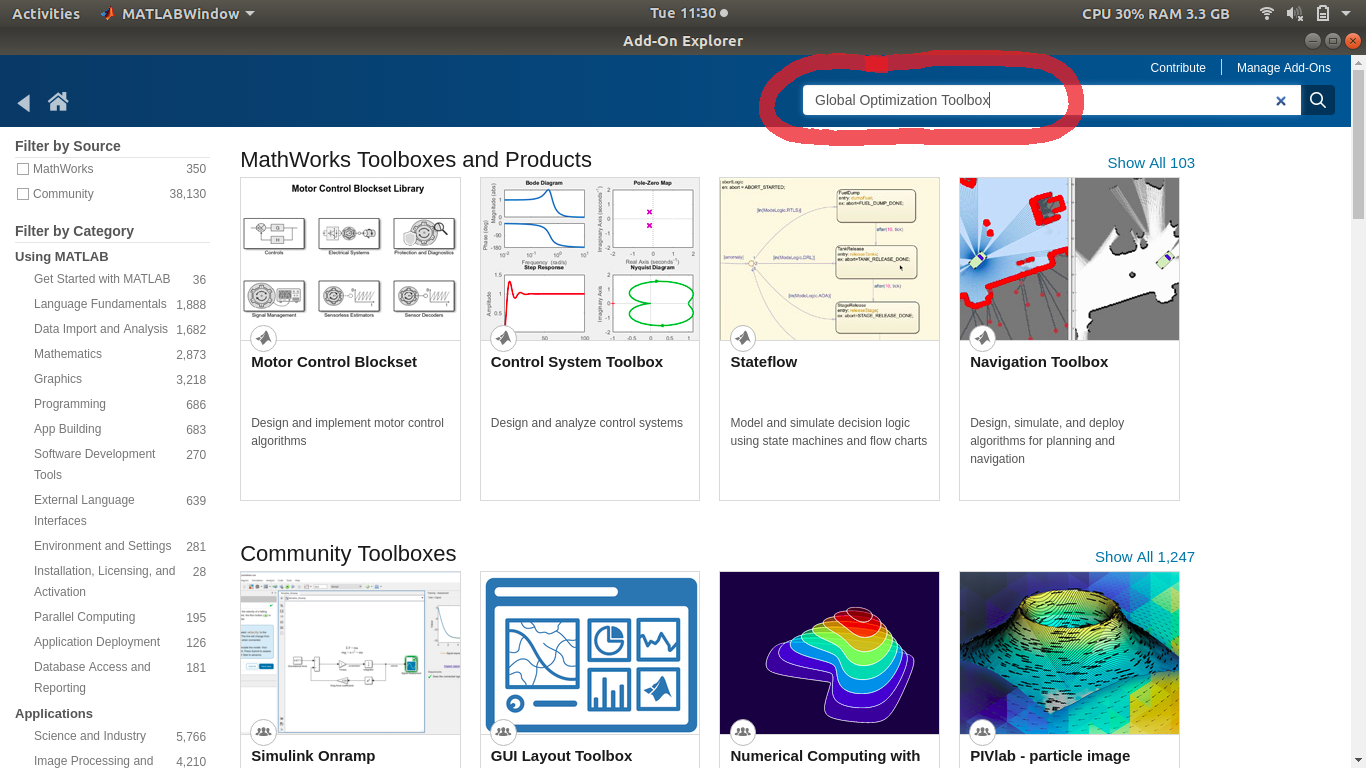Open the GUI Layout Toolbox title
This screenshot has height=768, width=1366.
tap(561, 756)
